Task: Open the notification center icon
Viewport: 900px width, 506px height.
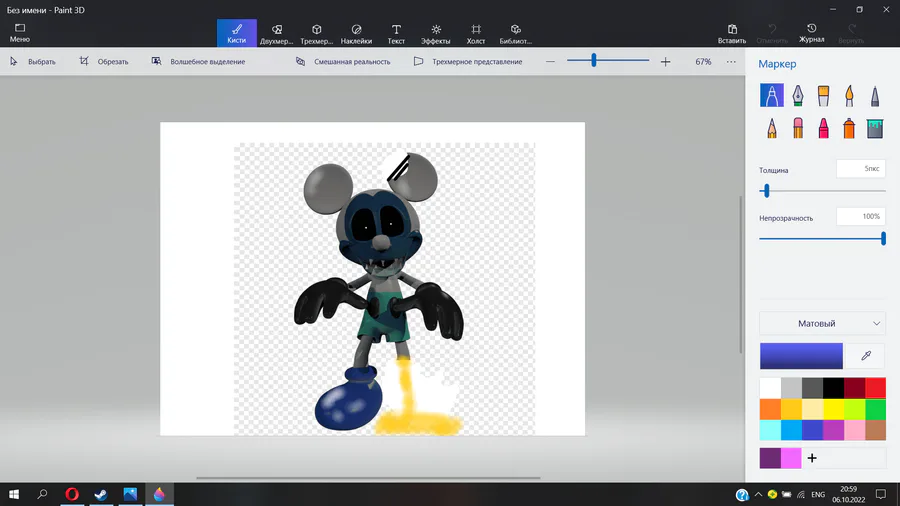Action: [x=880, y=494]
